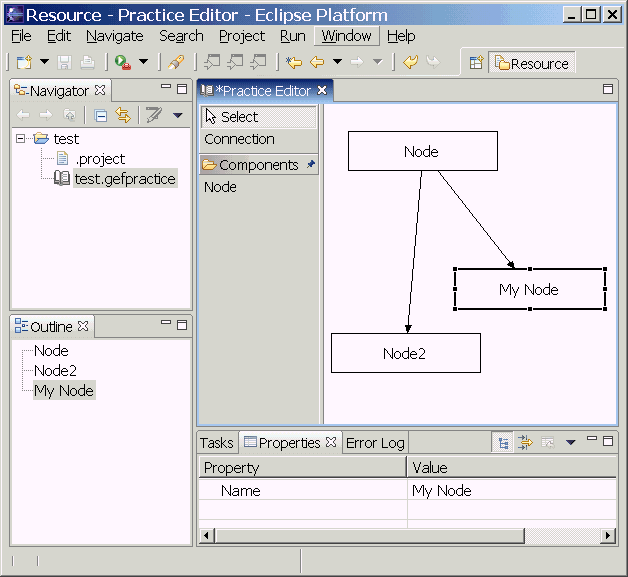
Task: Open the Window menu
Action: click(346, 36)
